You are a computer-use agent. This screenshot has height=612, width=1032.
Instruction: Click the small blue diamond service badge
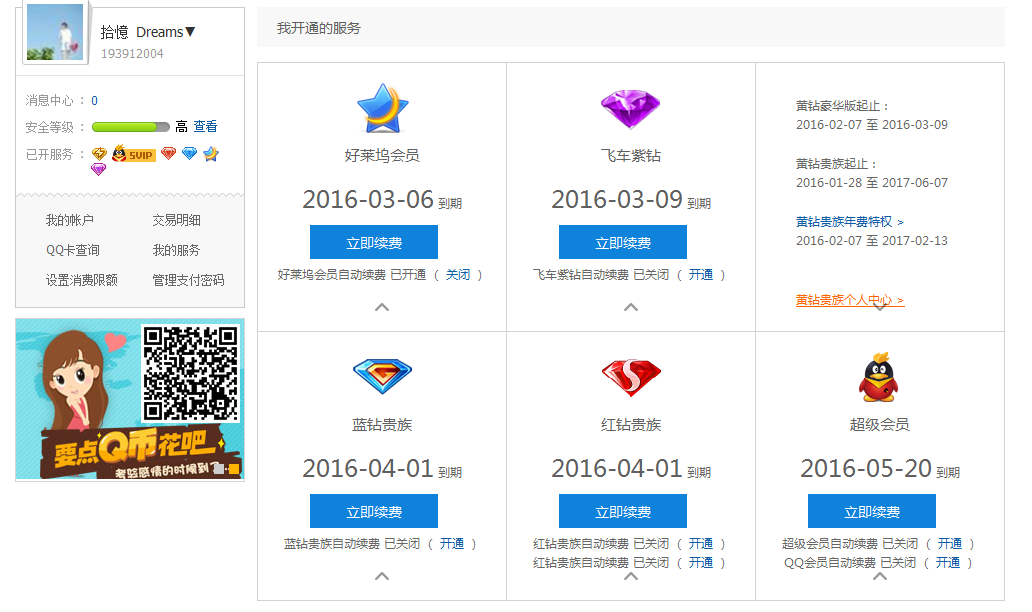point(190,154)
